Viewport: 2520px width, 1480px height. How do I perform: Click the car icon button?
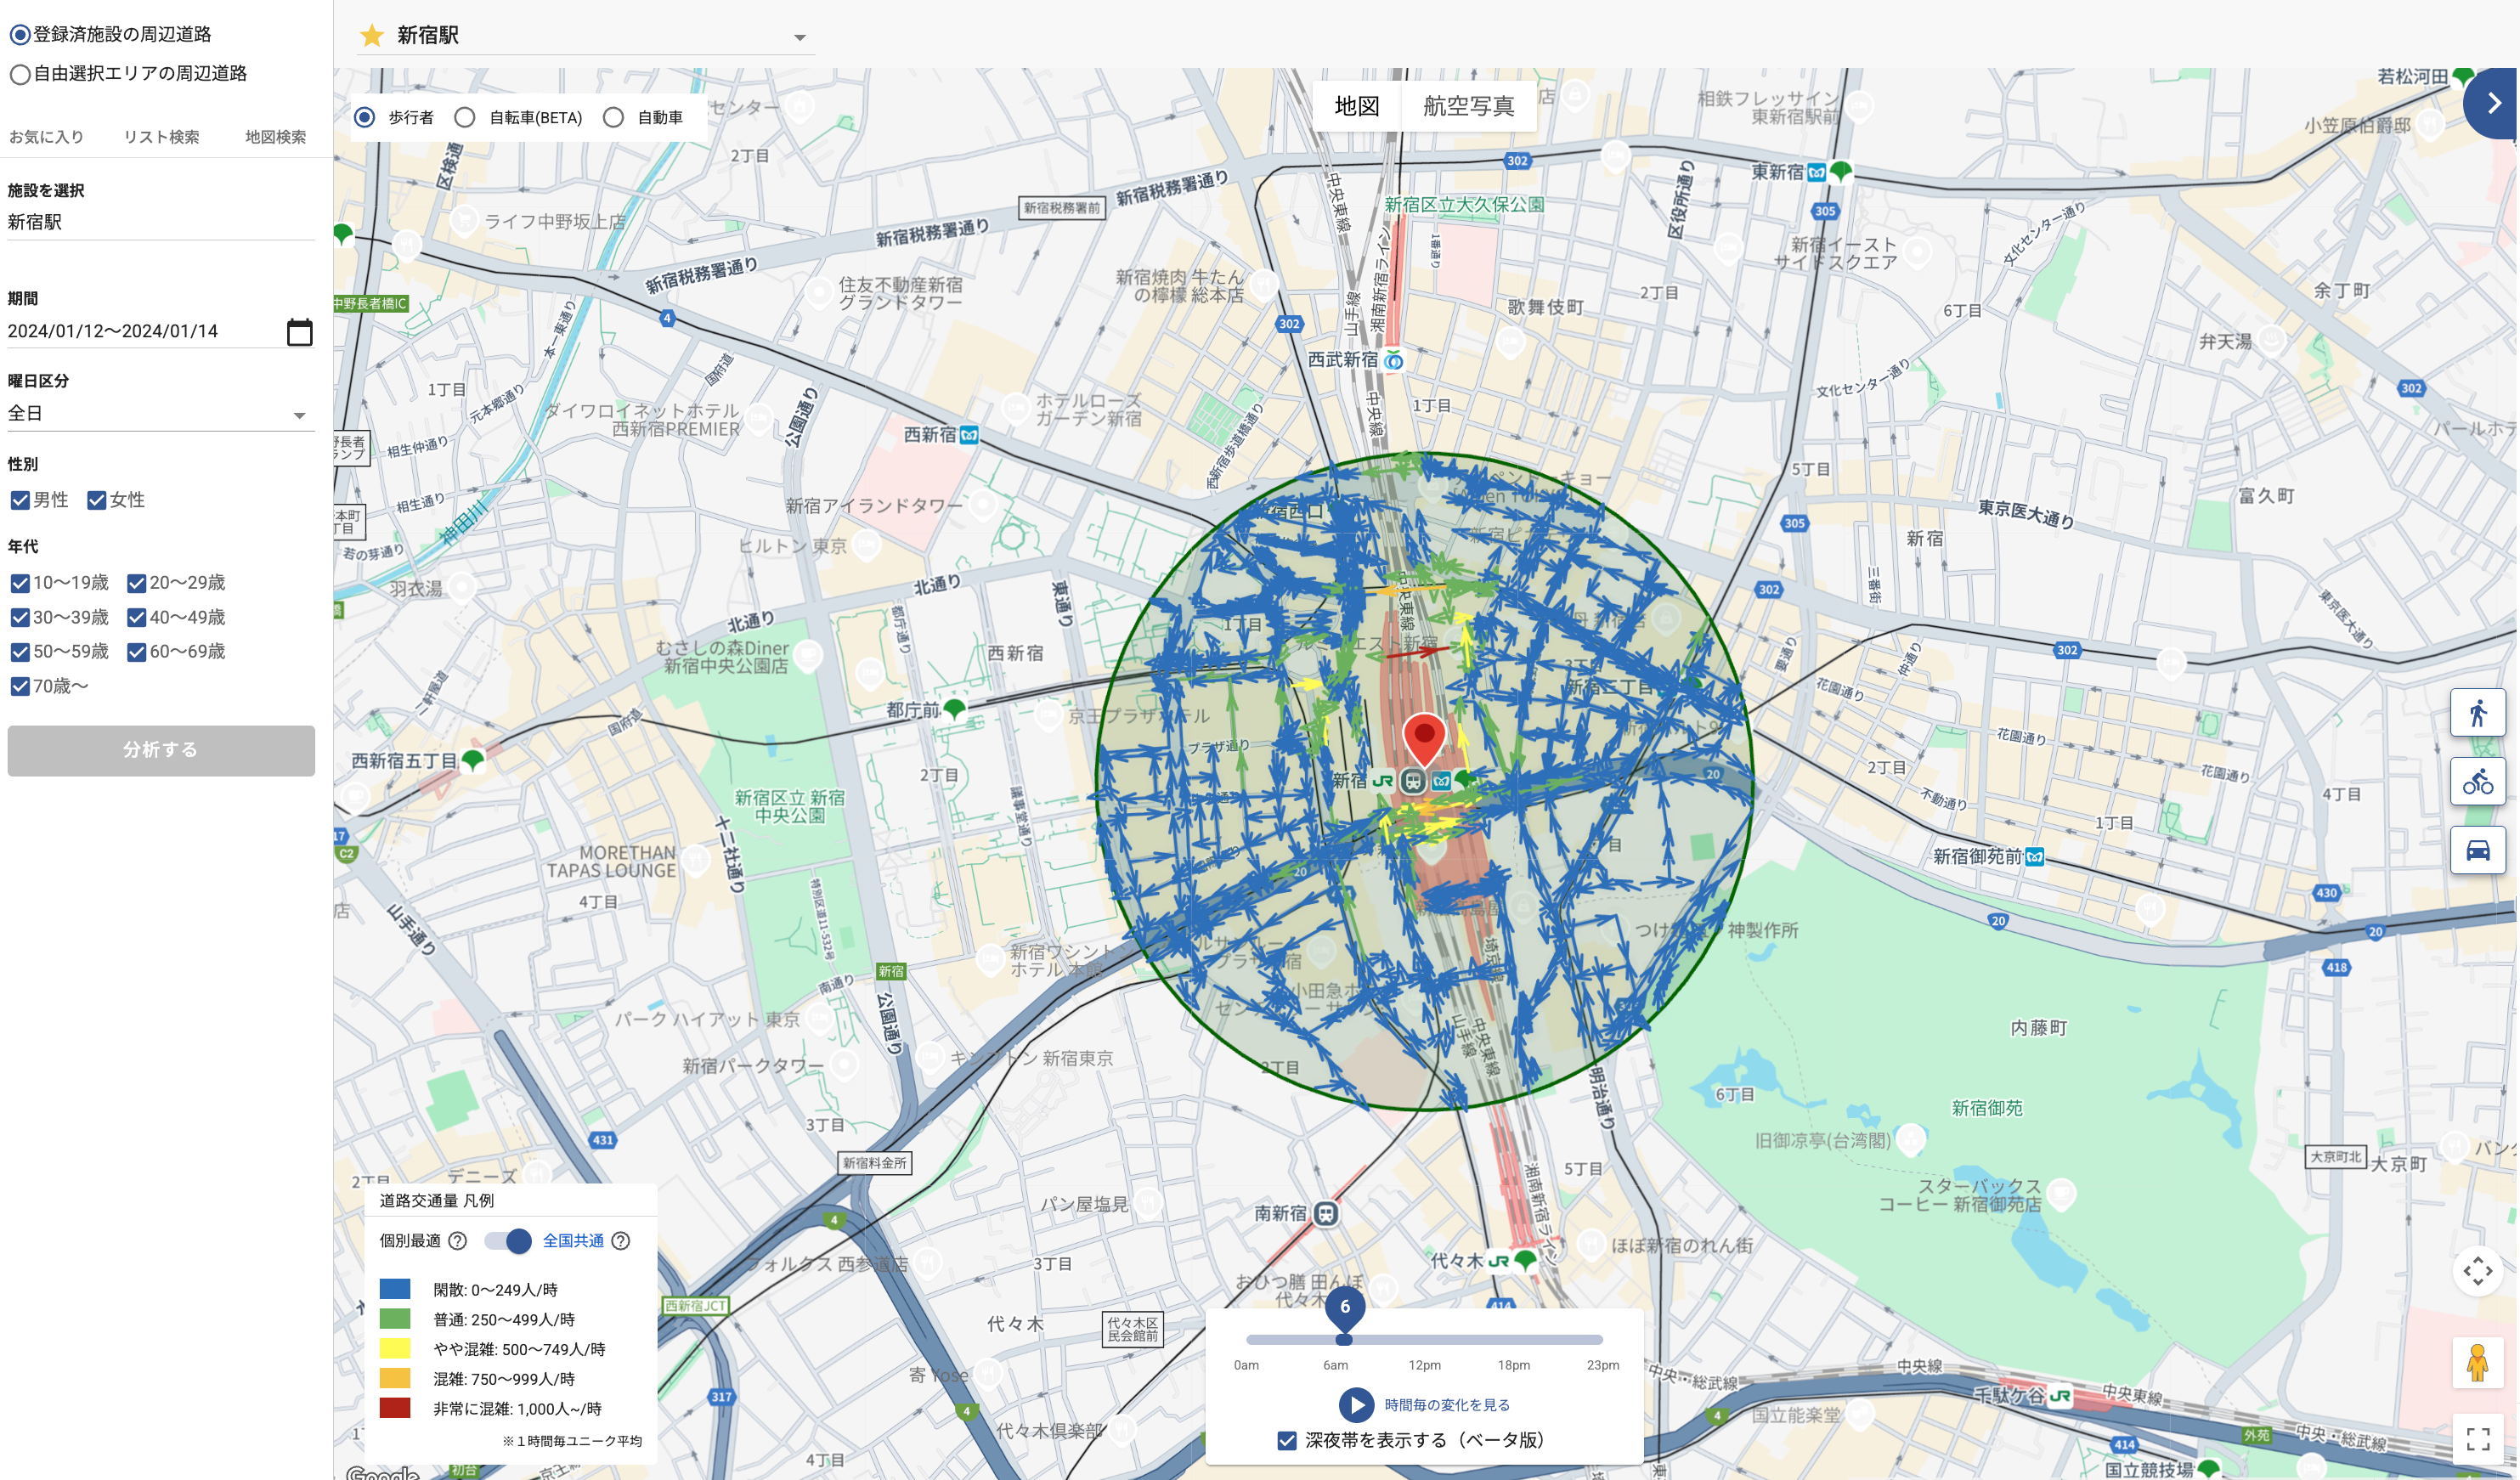coord(2477,850)
